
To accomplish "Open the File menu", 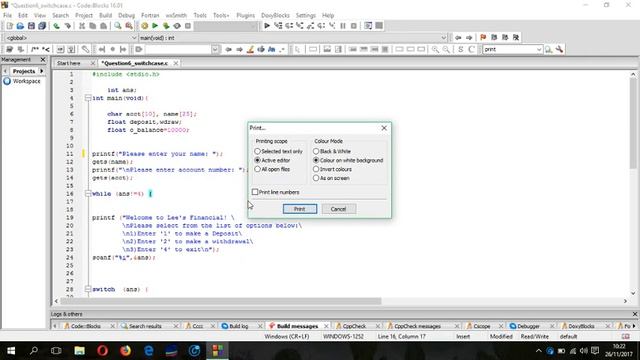I will 7,15.
